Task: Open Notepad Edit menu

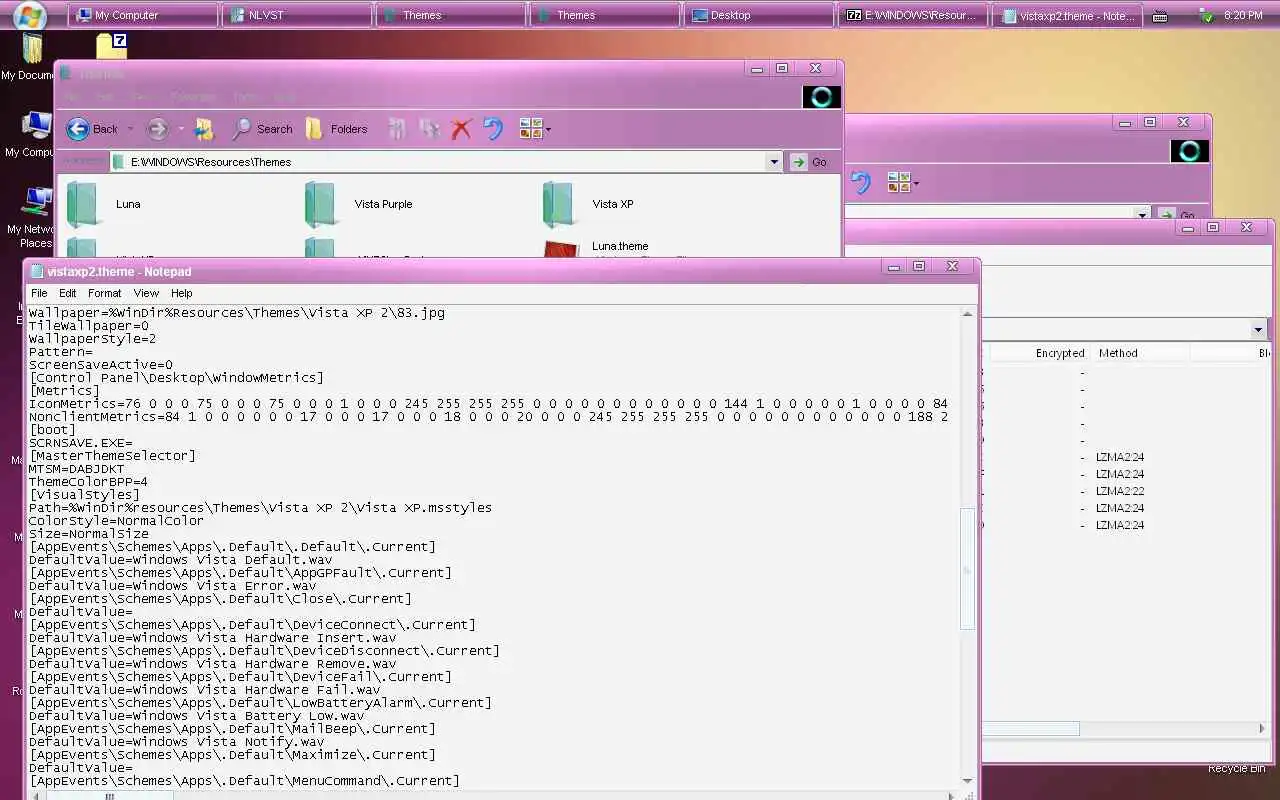Action: point(67,293)
